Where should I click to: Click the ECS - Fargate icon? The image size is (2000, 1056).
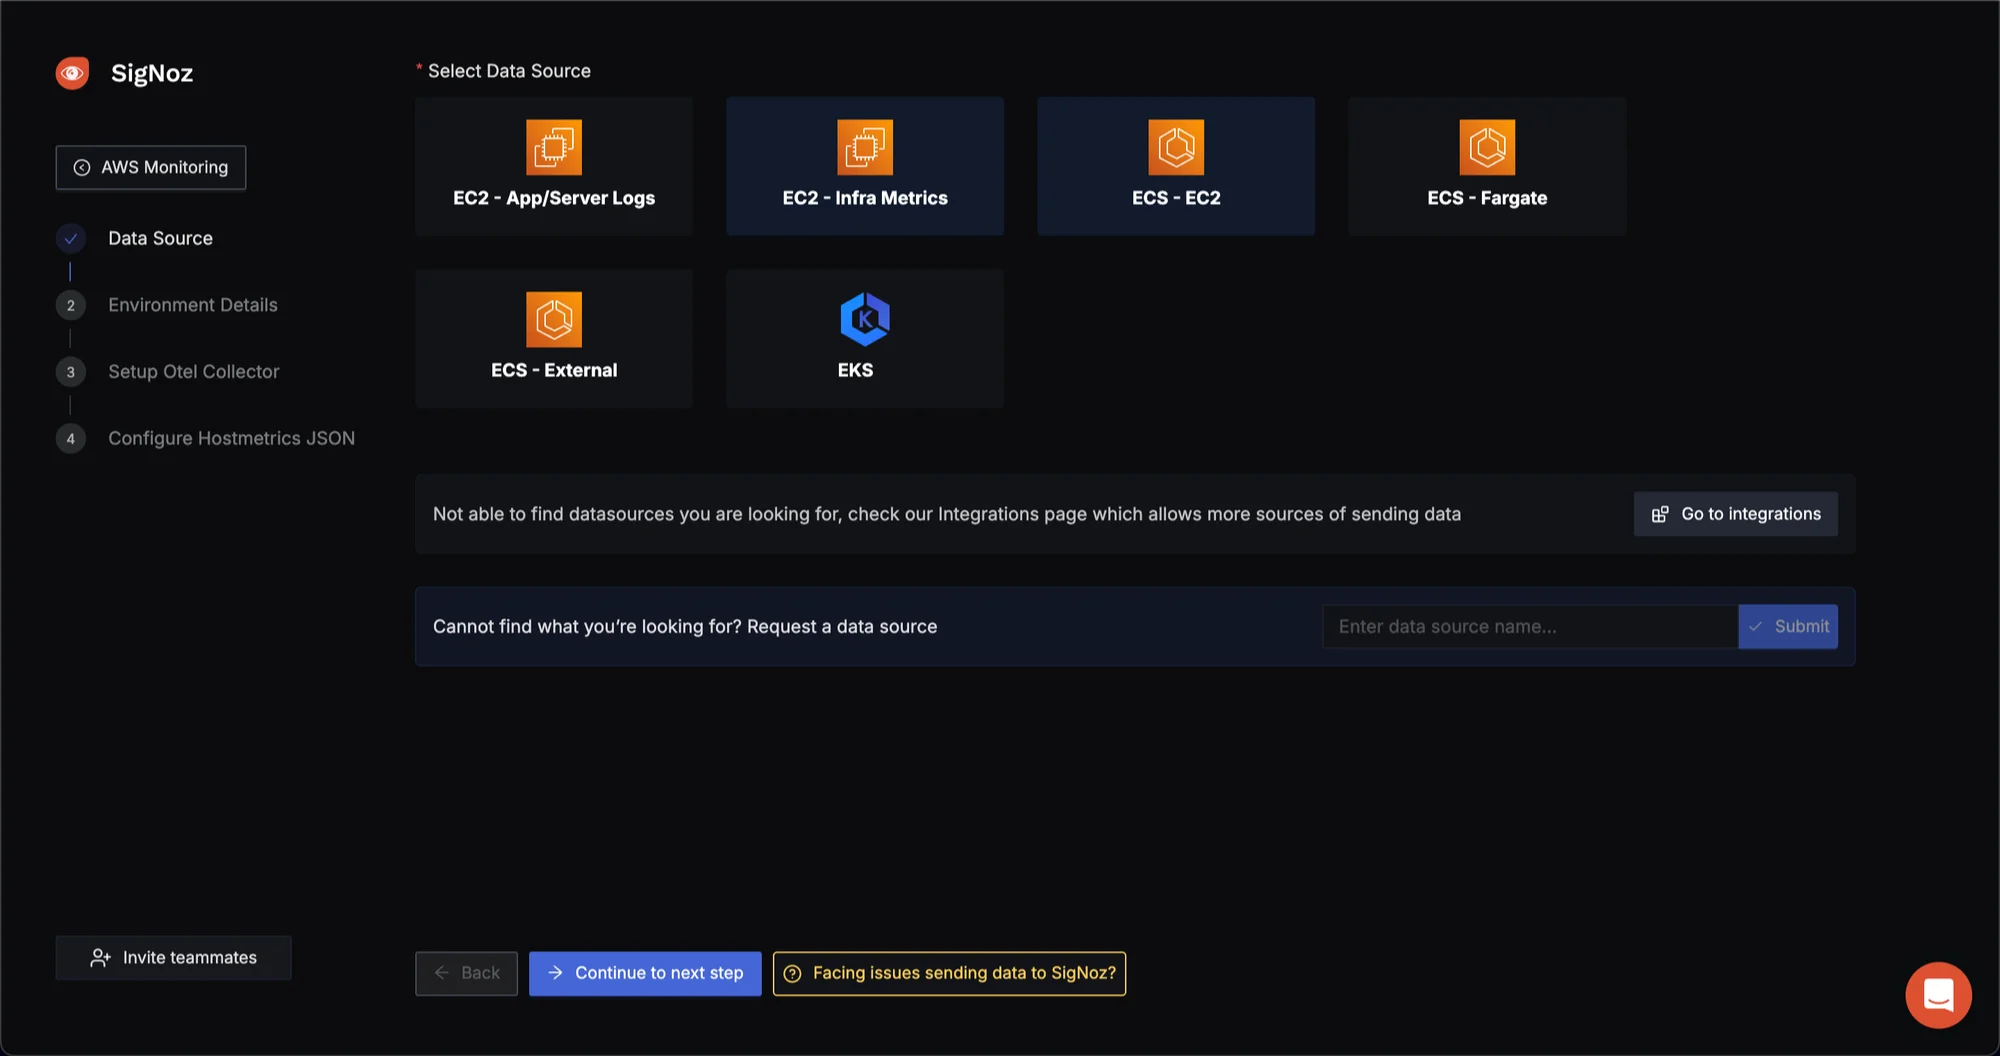pyautogui.click(x=1487, y=147)
